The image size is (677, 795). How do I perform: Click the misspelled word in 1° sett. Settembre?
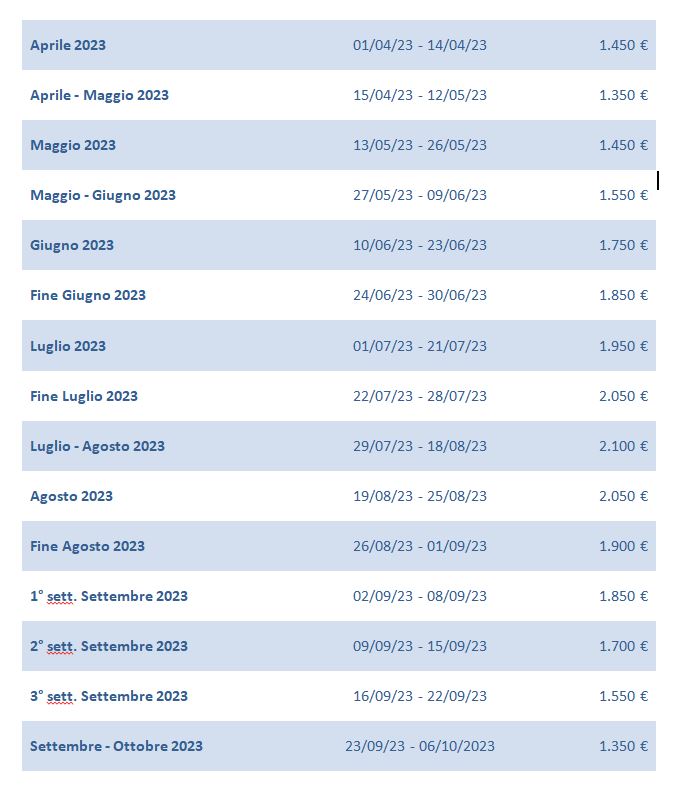[60, 596]
